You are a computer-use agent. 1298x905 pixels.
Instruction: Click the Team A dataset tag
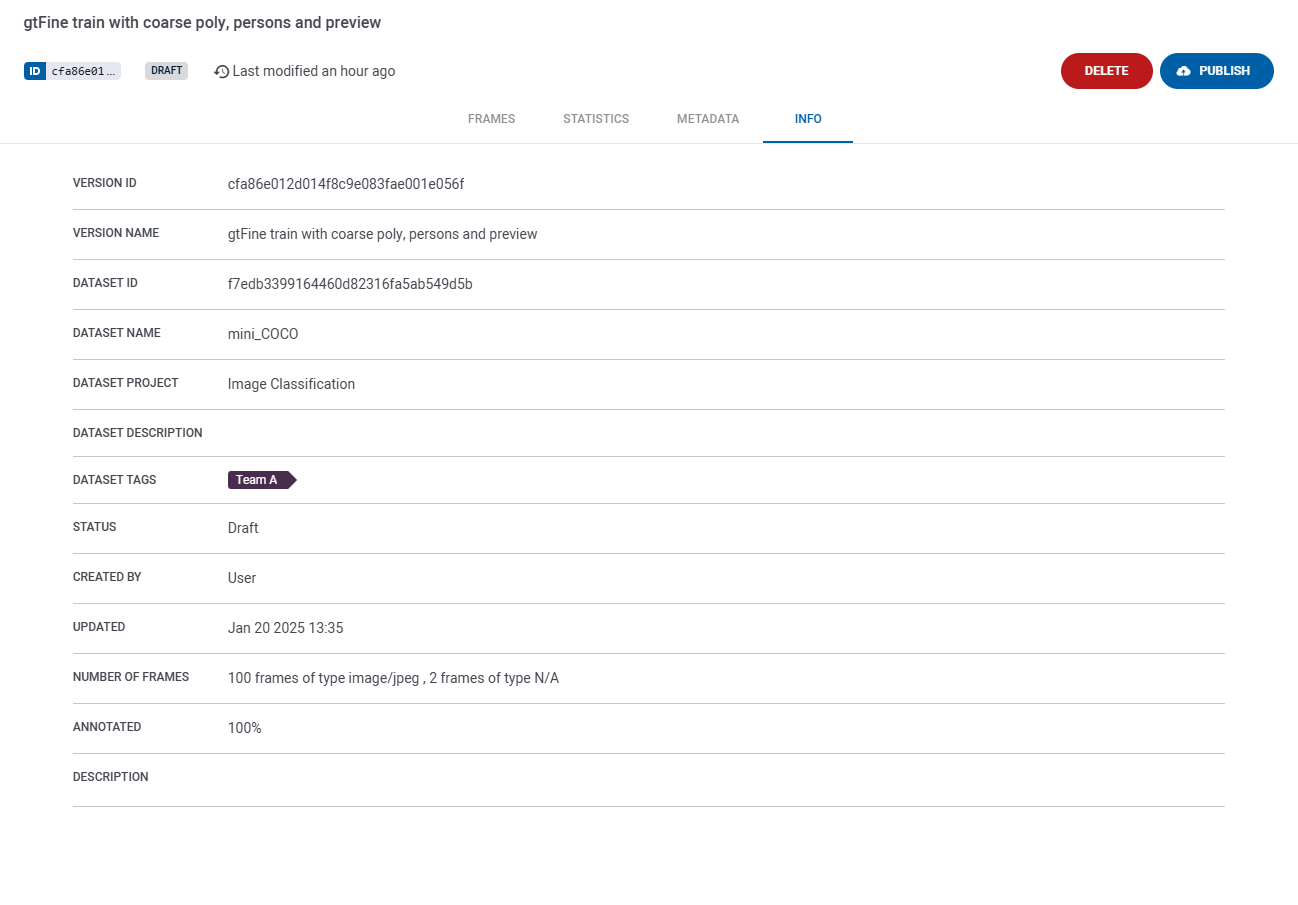(258, 479)
